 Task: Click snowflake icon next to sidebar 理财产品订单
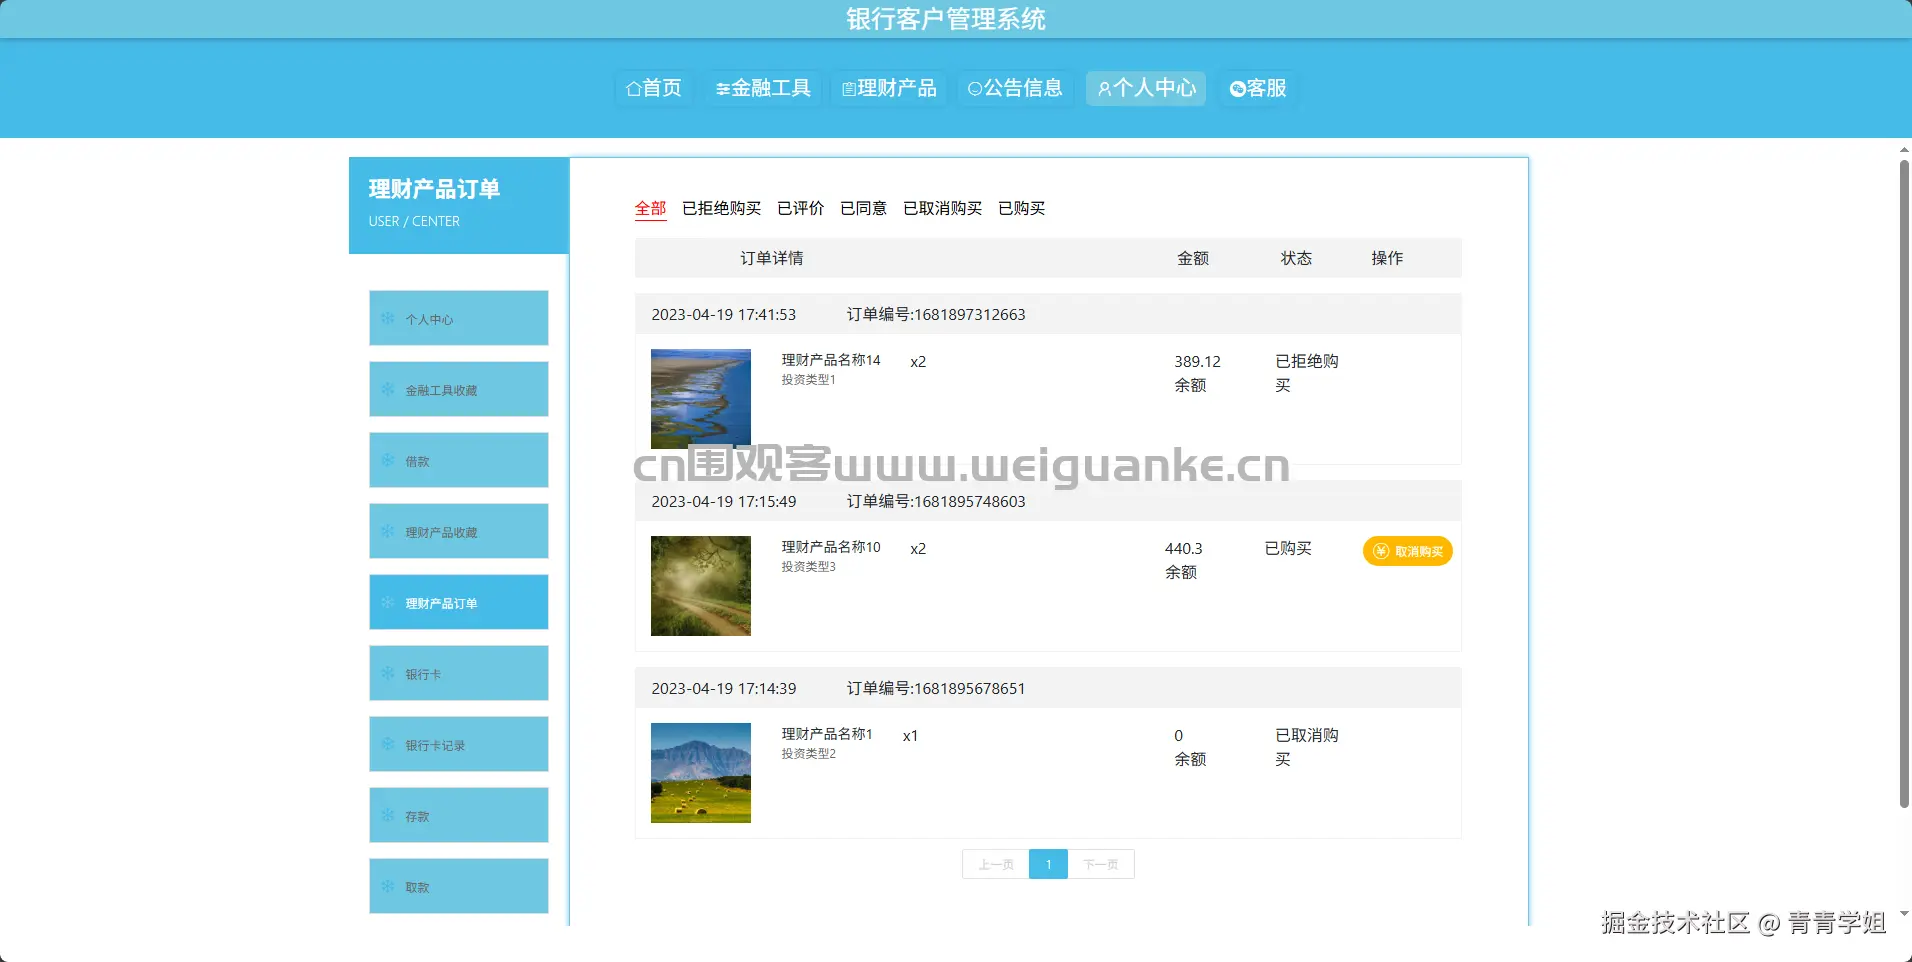click(x=388, y=603)
